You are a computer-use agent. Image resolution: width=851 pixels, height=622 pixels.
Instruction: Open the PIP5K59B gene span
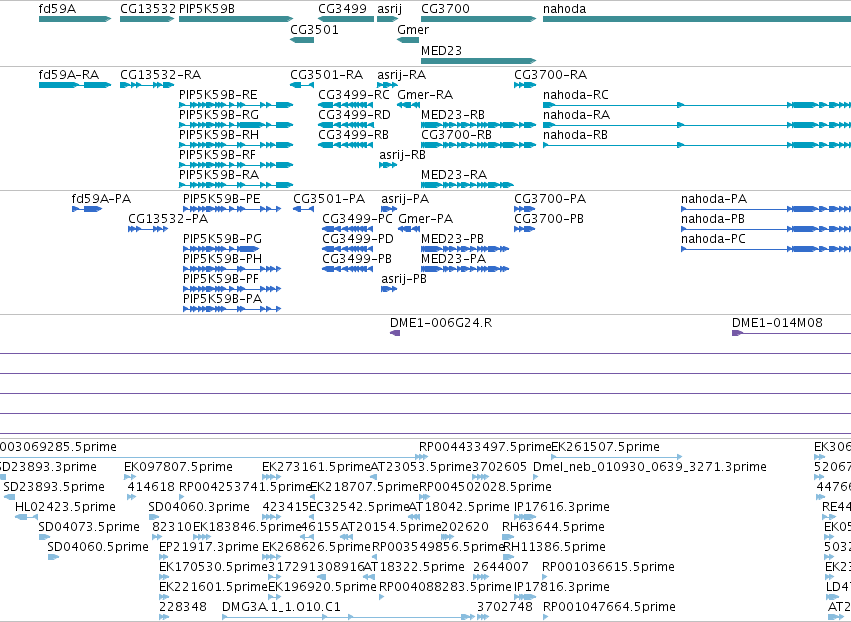pyautogui.click(x=236, y=19)
